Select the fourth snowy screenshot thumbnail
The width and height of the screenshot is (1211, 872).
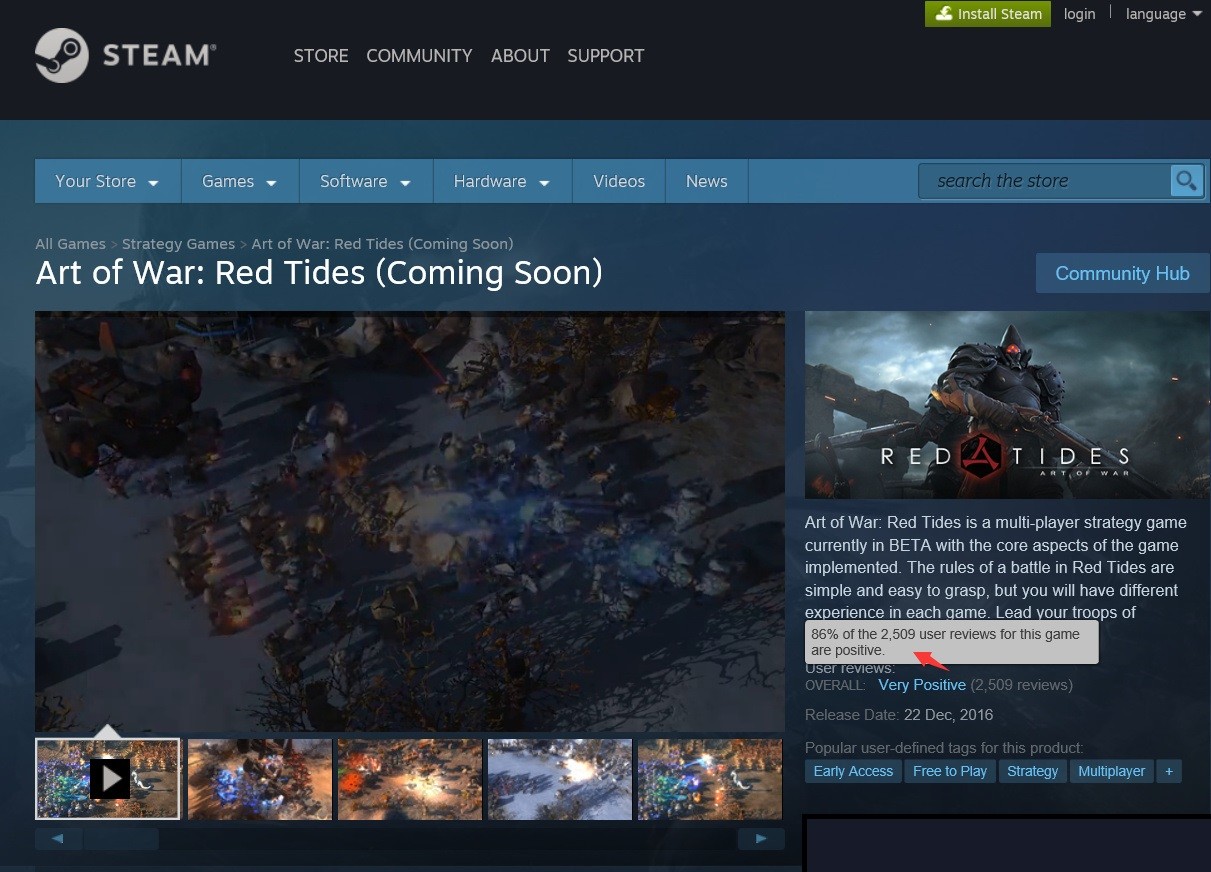[x=560, y=779]
